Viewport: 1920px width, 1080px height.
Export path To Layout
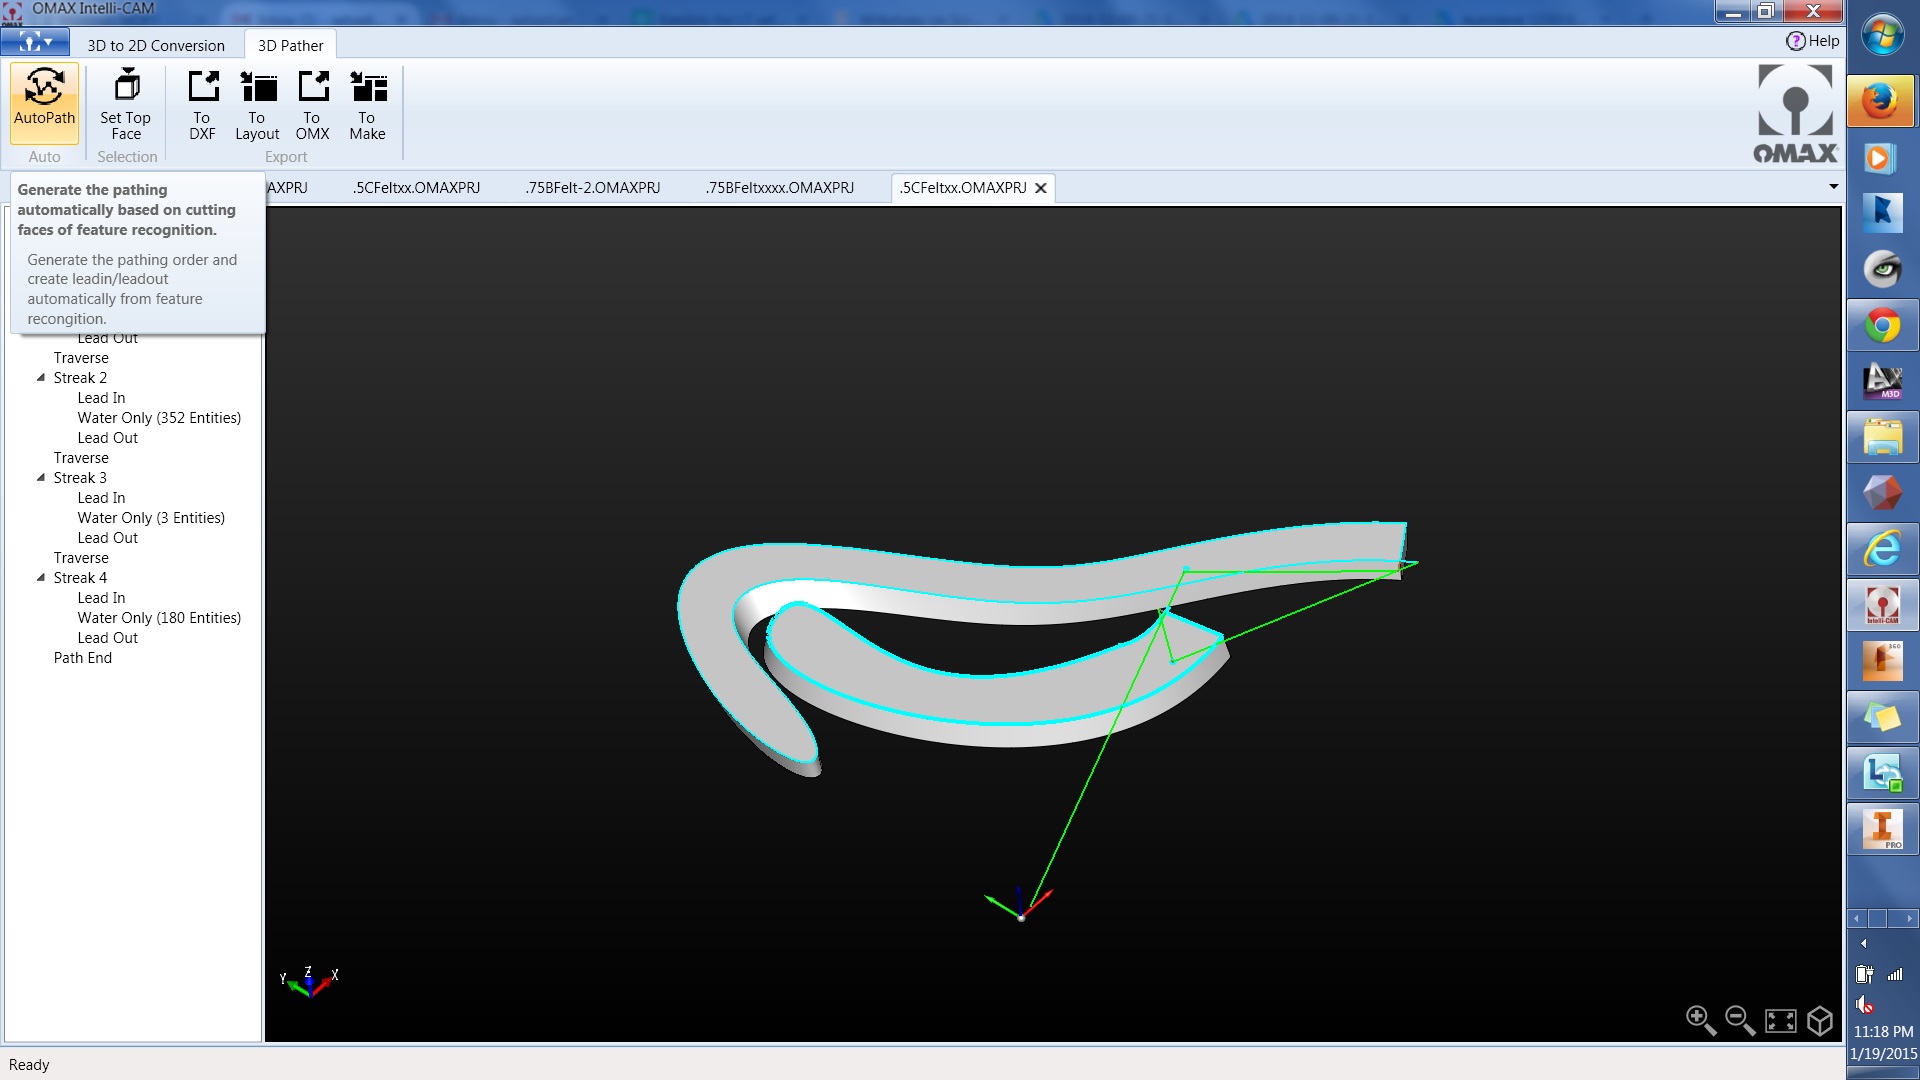pyautogui.click(x=257, y=104)
